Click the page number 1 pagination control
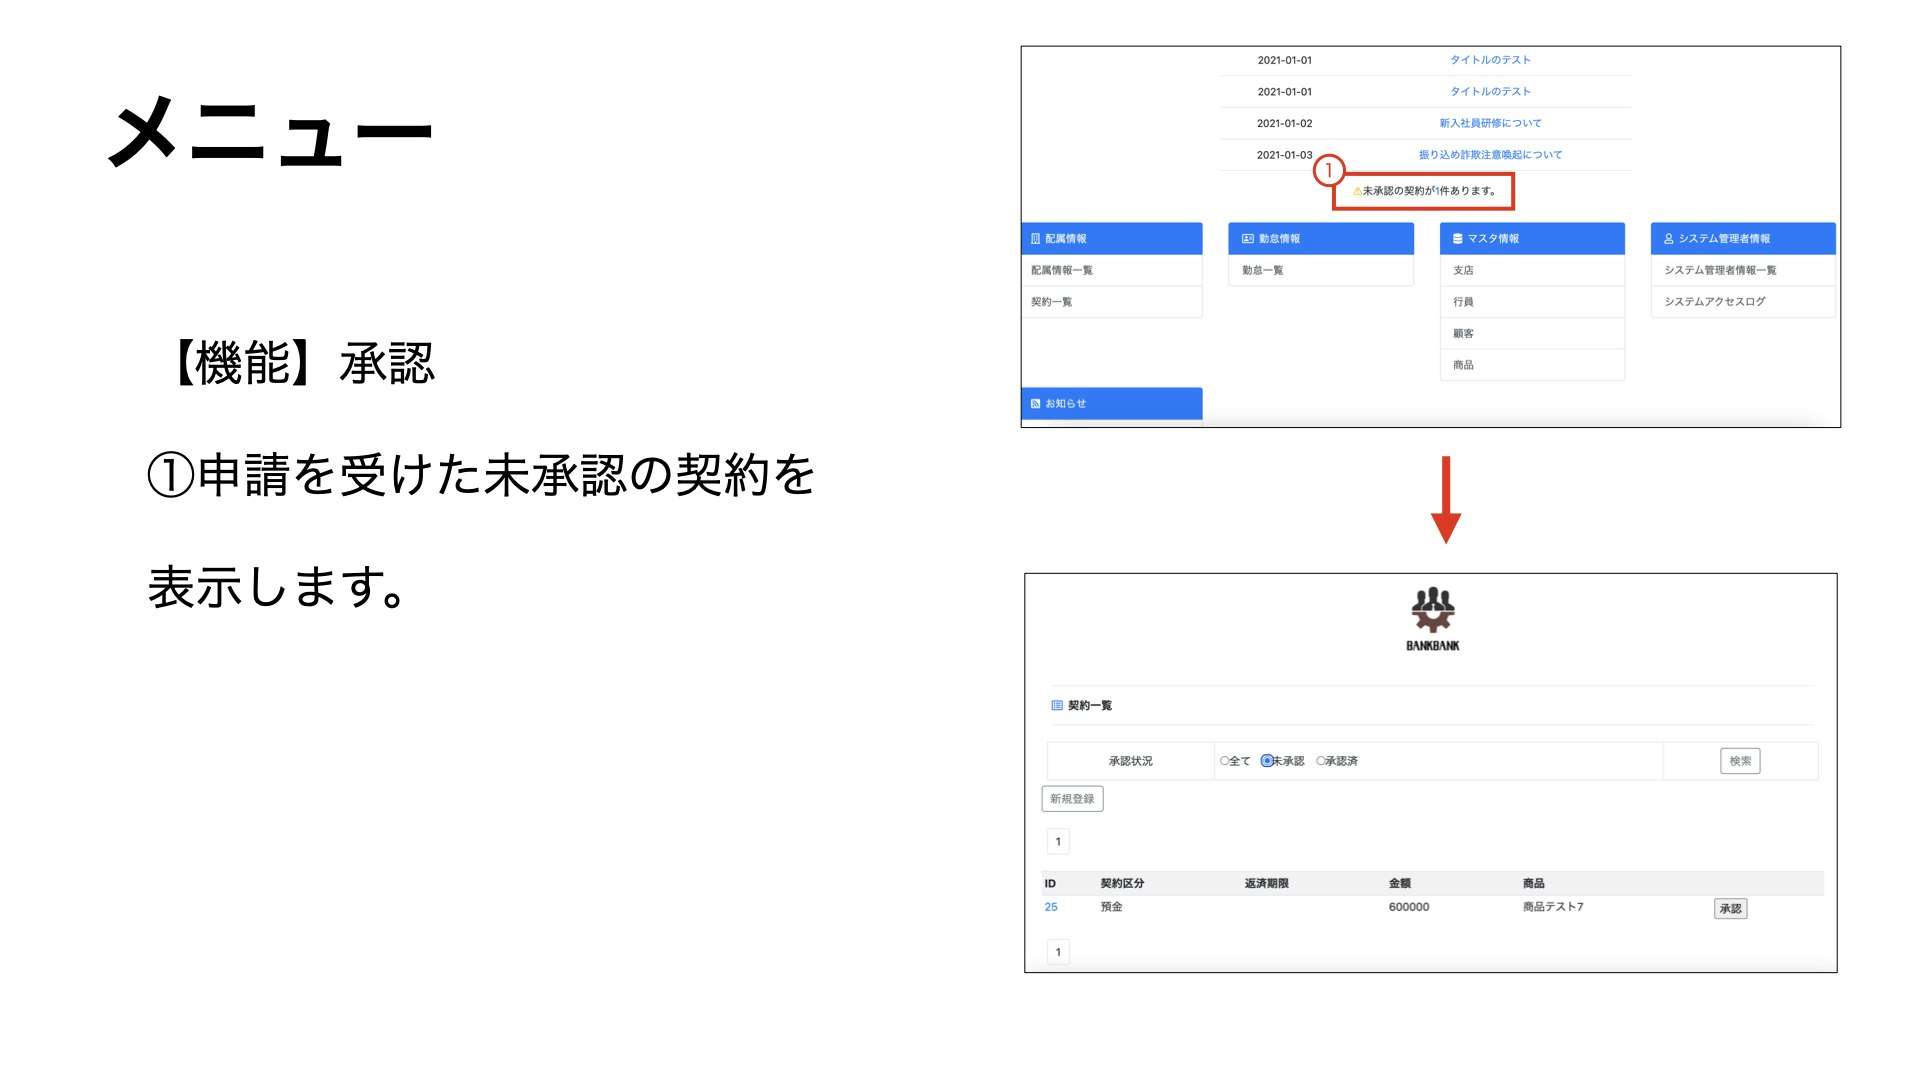 1058,841
